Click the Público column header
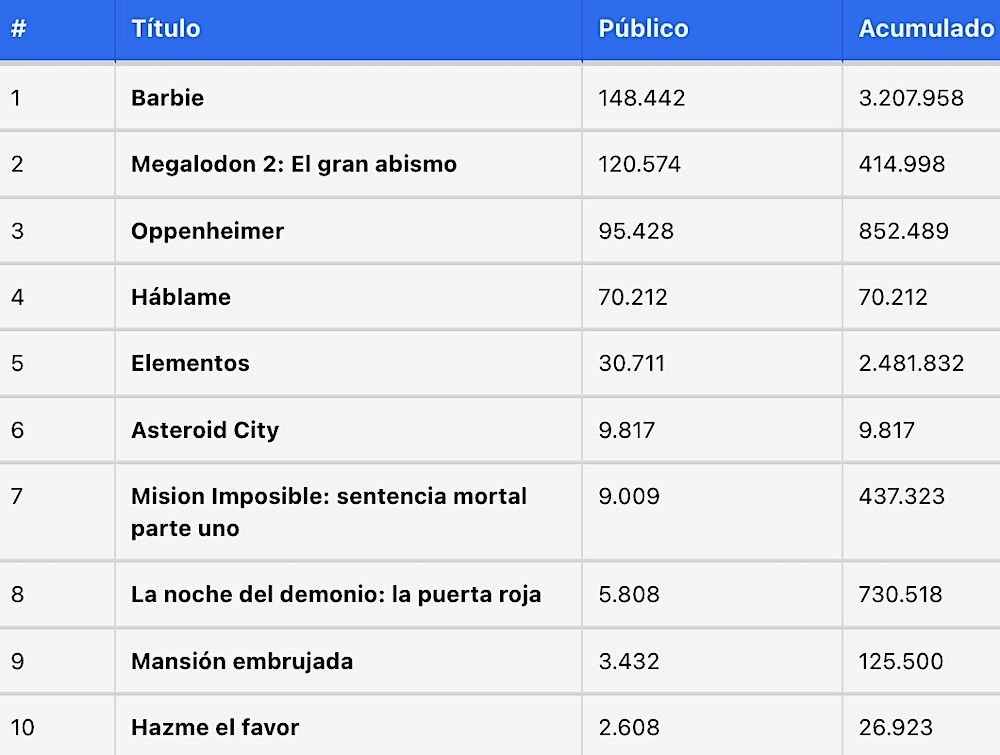 point(643,29)
